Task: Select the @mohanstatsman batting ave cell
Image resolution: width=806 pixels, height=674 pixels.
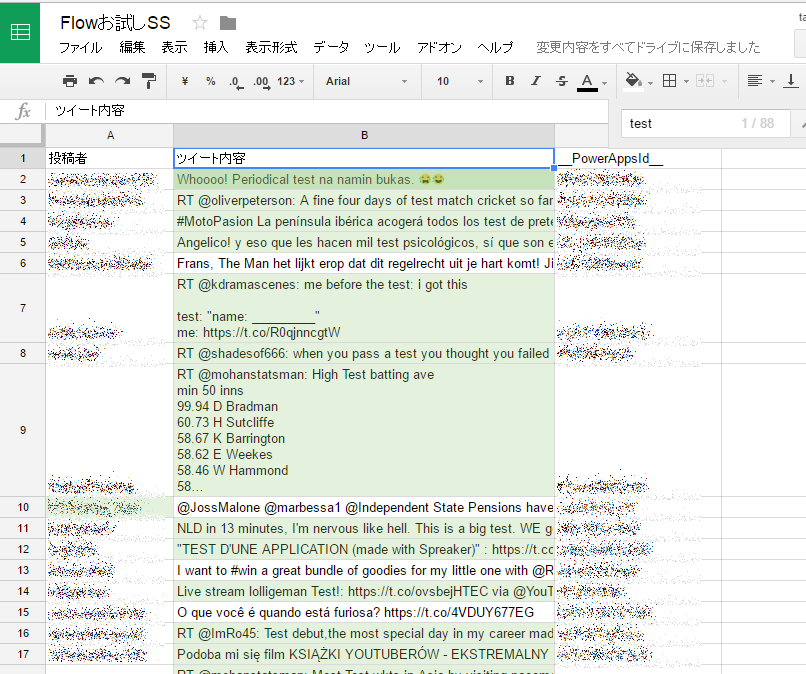Action: pyautogui.click(x=364, y=430)
